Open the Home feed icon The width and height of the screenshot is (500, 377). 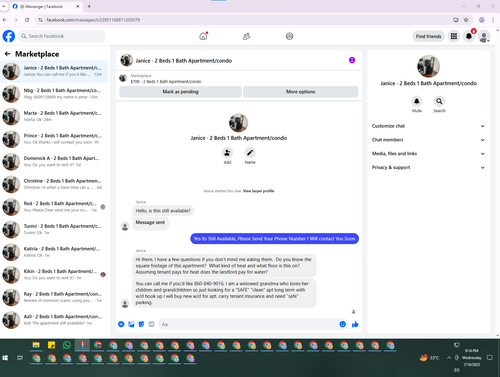click(203, 36)
